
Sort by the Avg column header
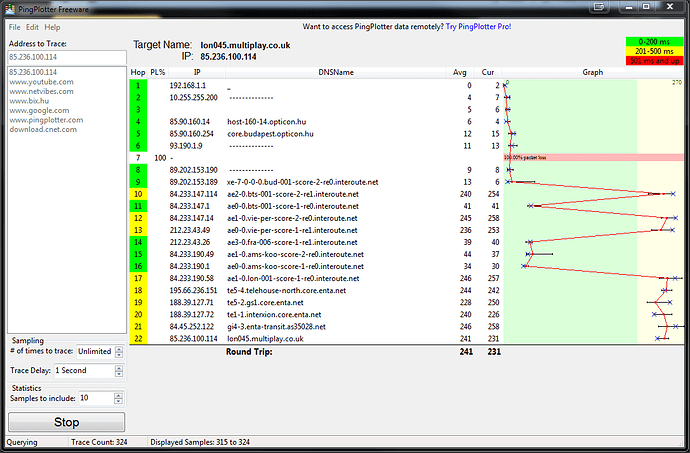pyautogui.click(x=460, y=73)
